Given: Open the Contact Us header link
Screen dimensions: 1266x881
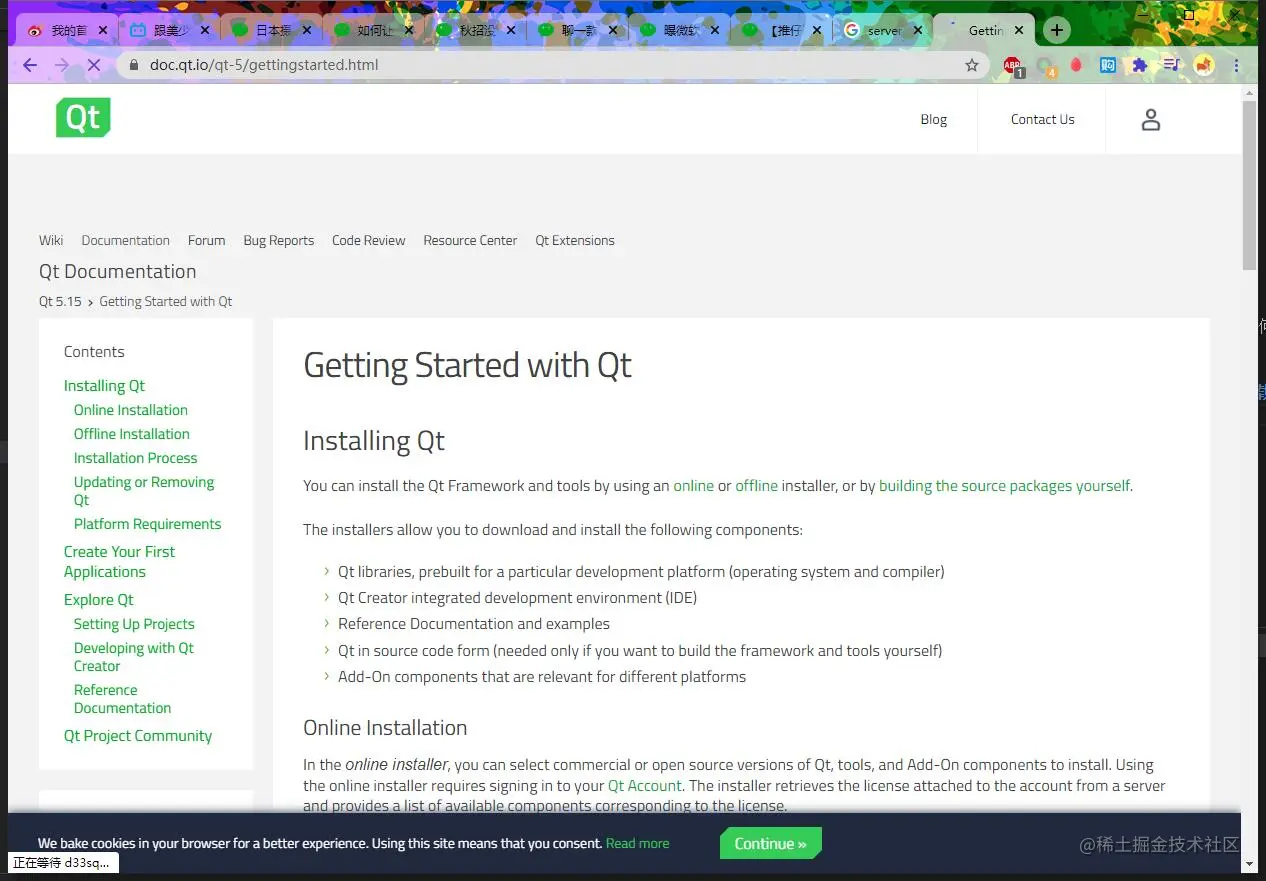Looking at the screenshot, I should tap(1042, 119).
